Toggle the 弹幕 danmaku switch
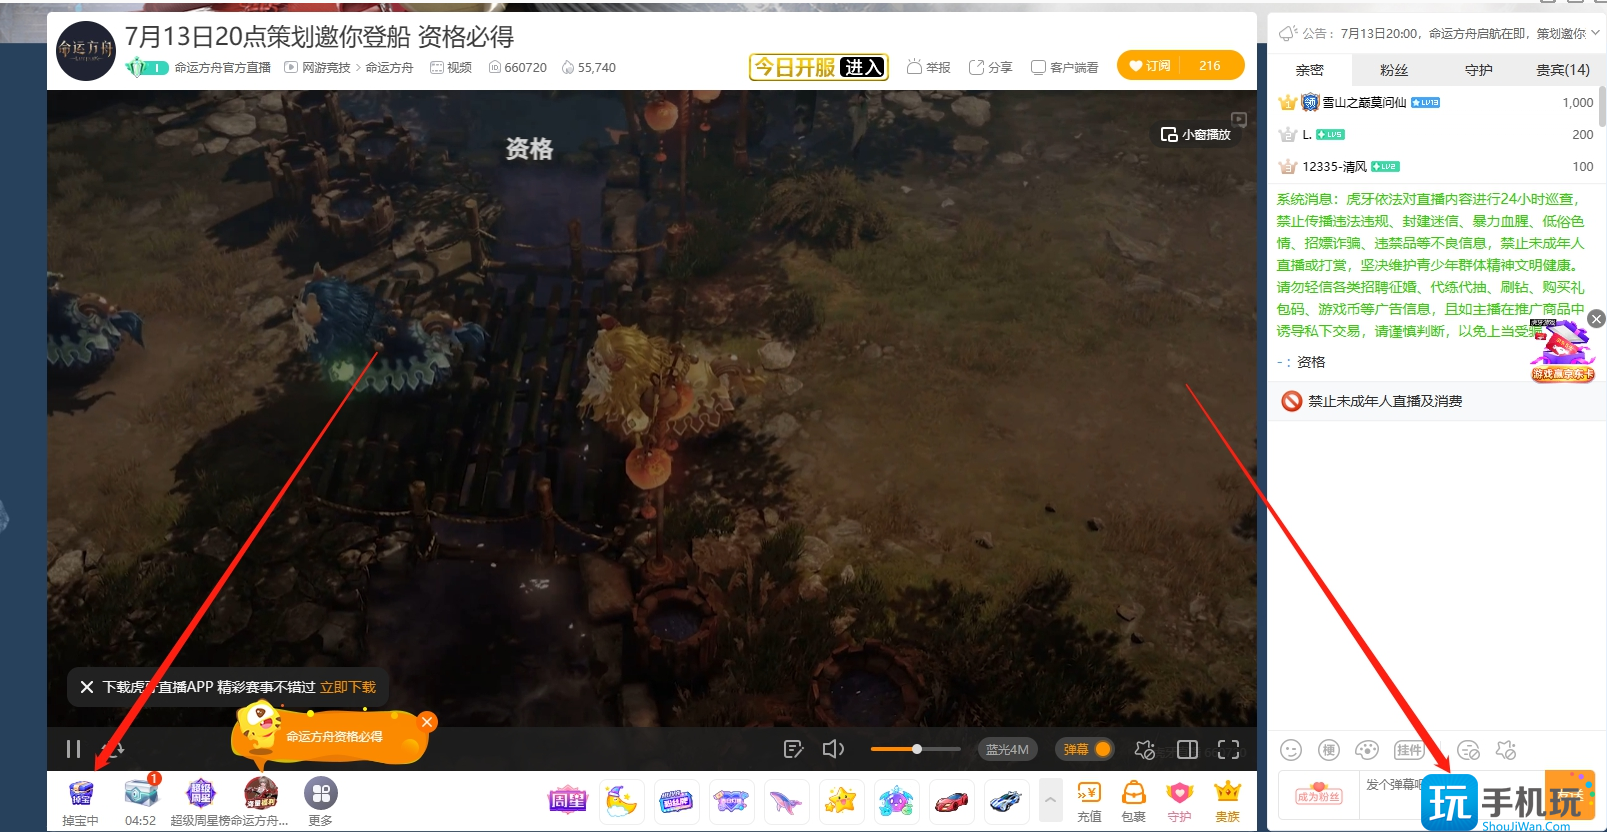Screen dimensions: 1607x832 (1086, 749)
